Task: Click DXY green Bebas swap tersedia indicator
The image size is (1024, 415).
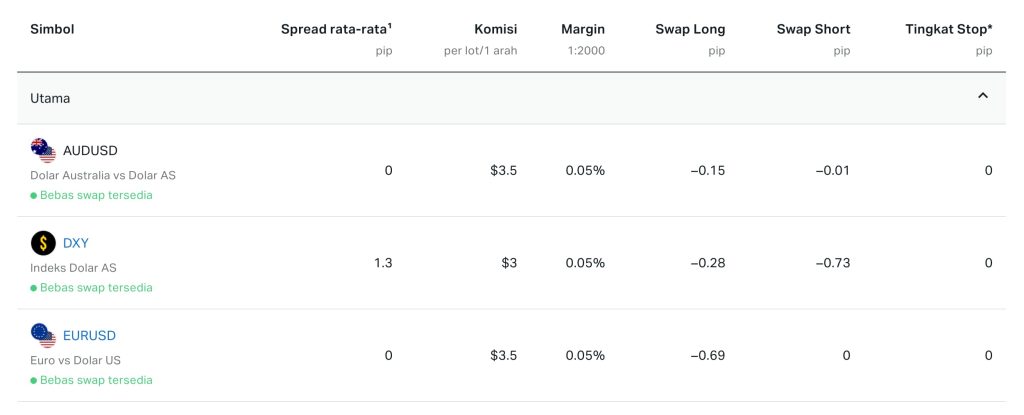Action: [92, 287]
